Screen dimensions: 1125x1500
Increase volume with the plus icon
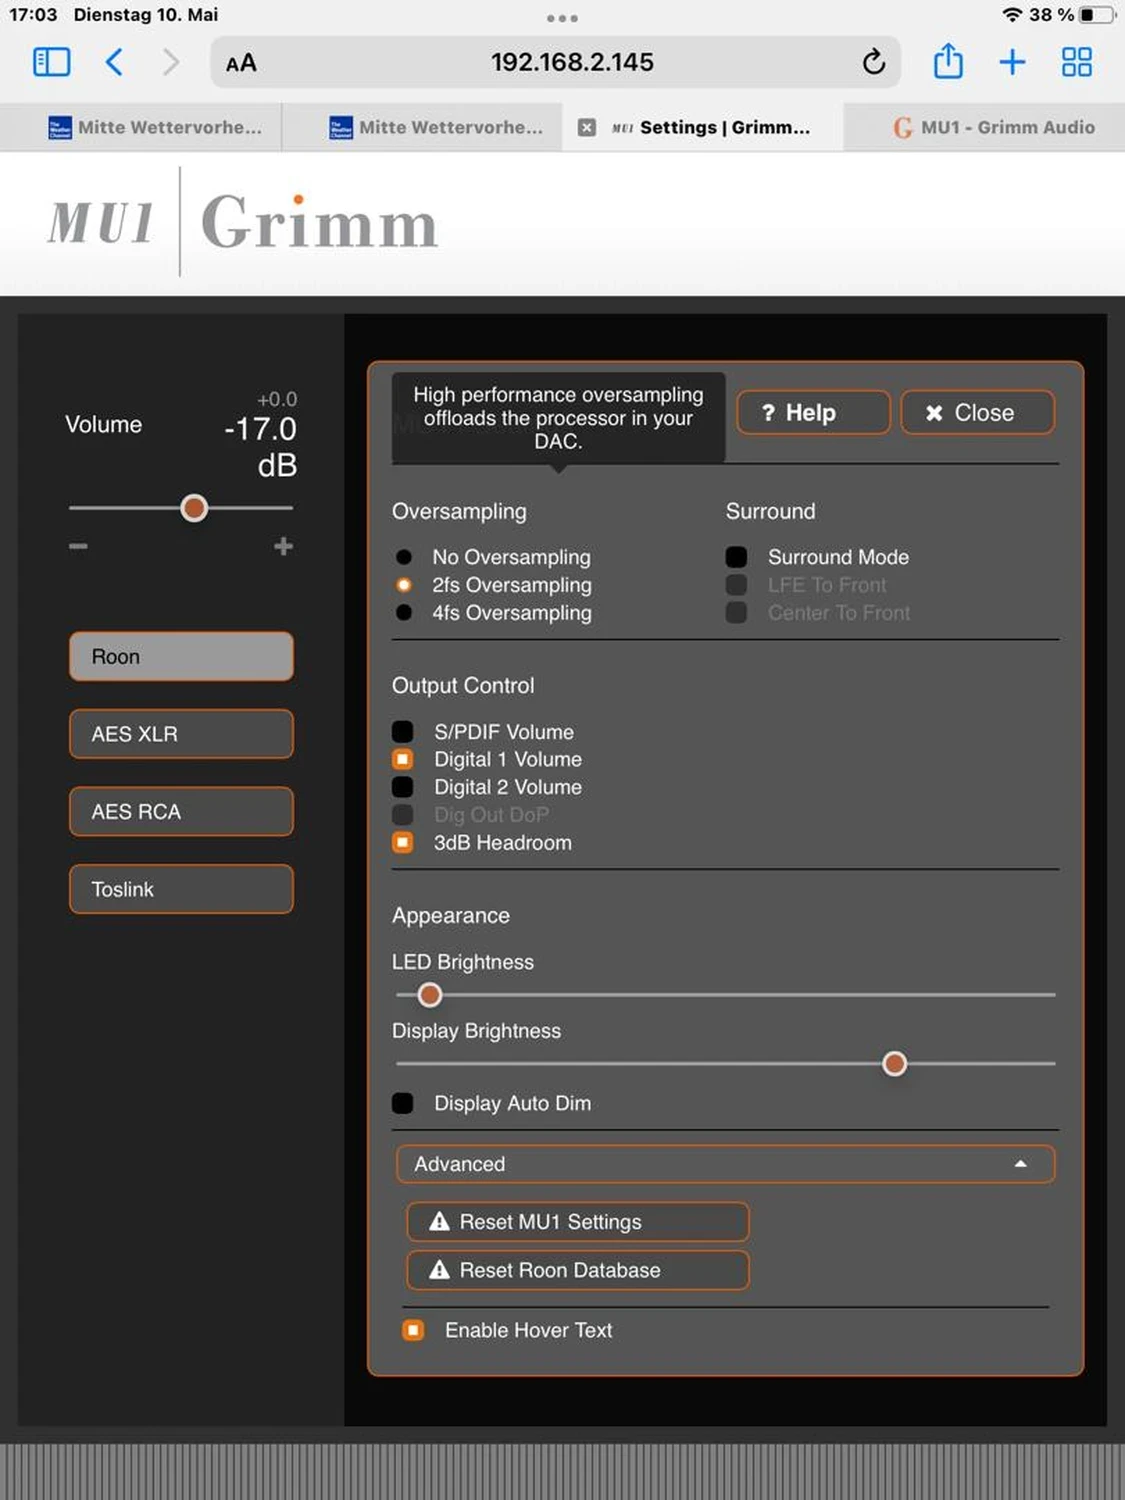tap(283, 546)
